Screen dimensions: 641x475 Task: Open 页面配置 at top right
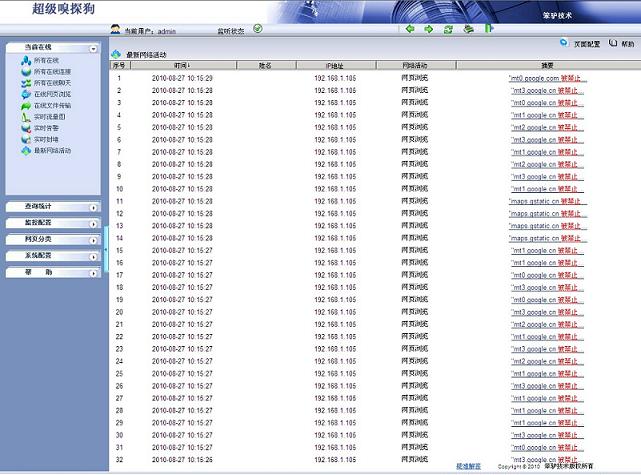[x=586, y=44]
